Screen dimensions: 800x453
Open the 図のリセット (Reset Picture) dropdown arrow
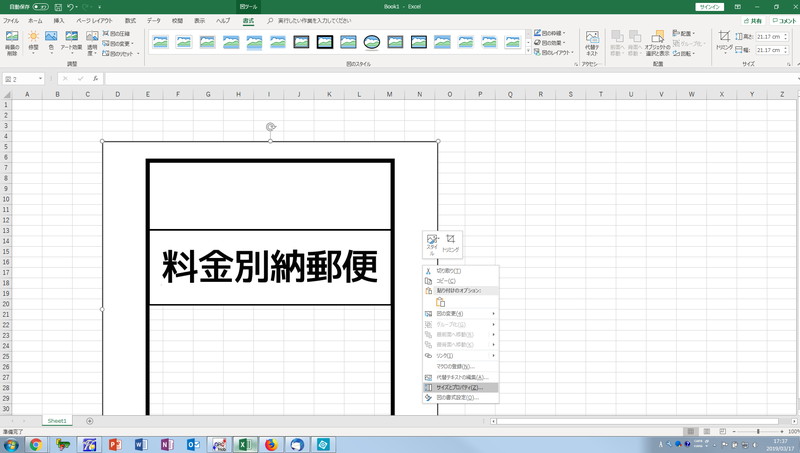tap(138, 53)
